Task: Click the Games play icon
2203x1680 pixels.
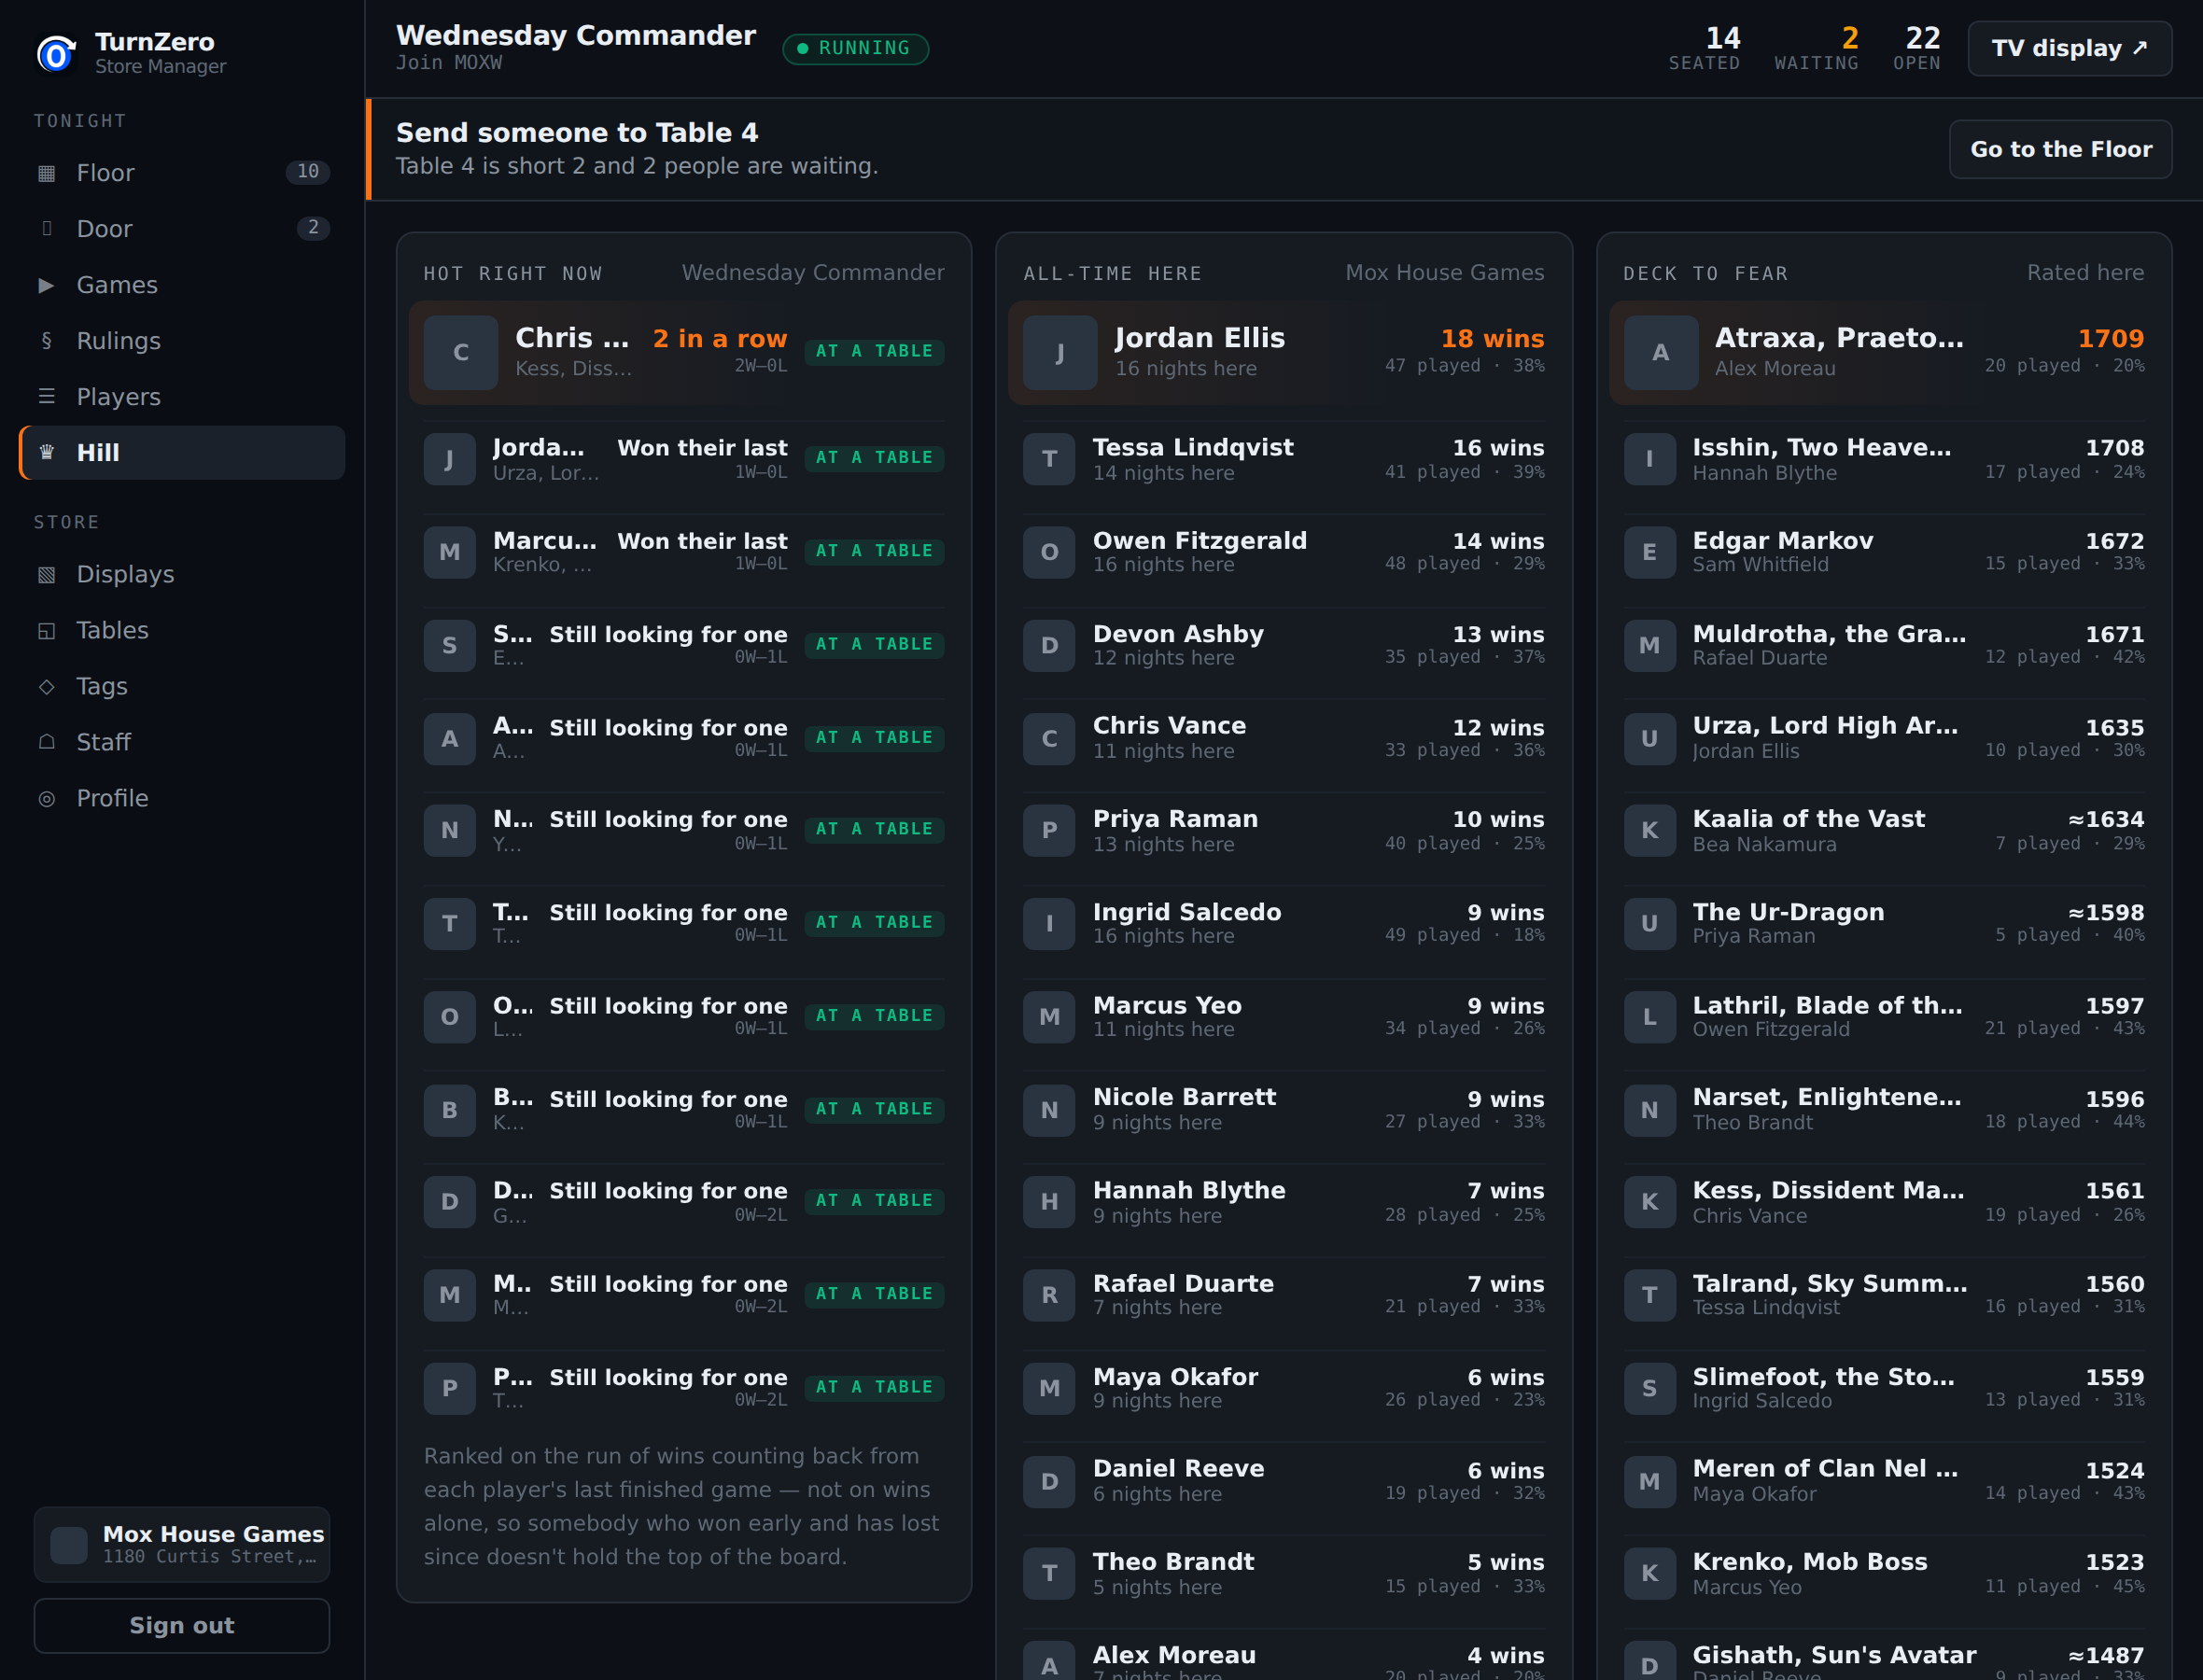Action: [46, 285]
